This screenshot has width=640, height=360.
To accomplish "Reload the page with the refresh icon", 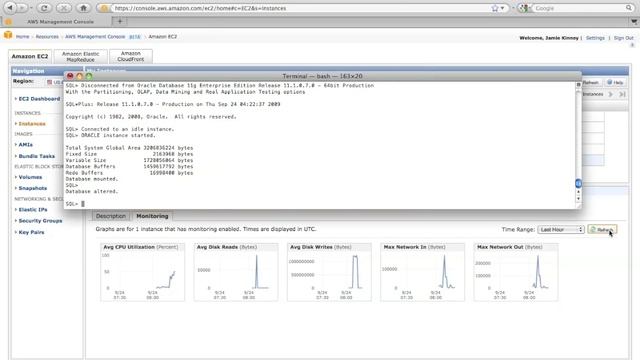I will 44,8.
